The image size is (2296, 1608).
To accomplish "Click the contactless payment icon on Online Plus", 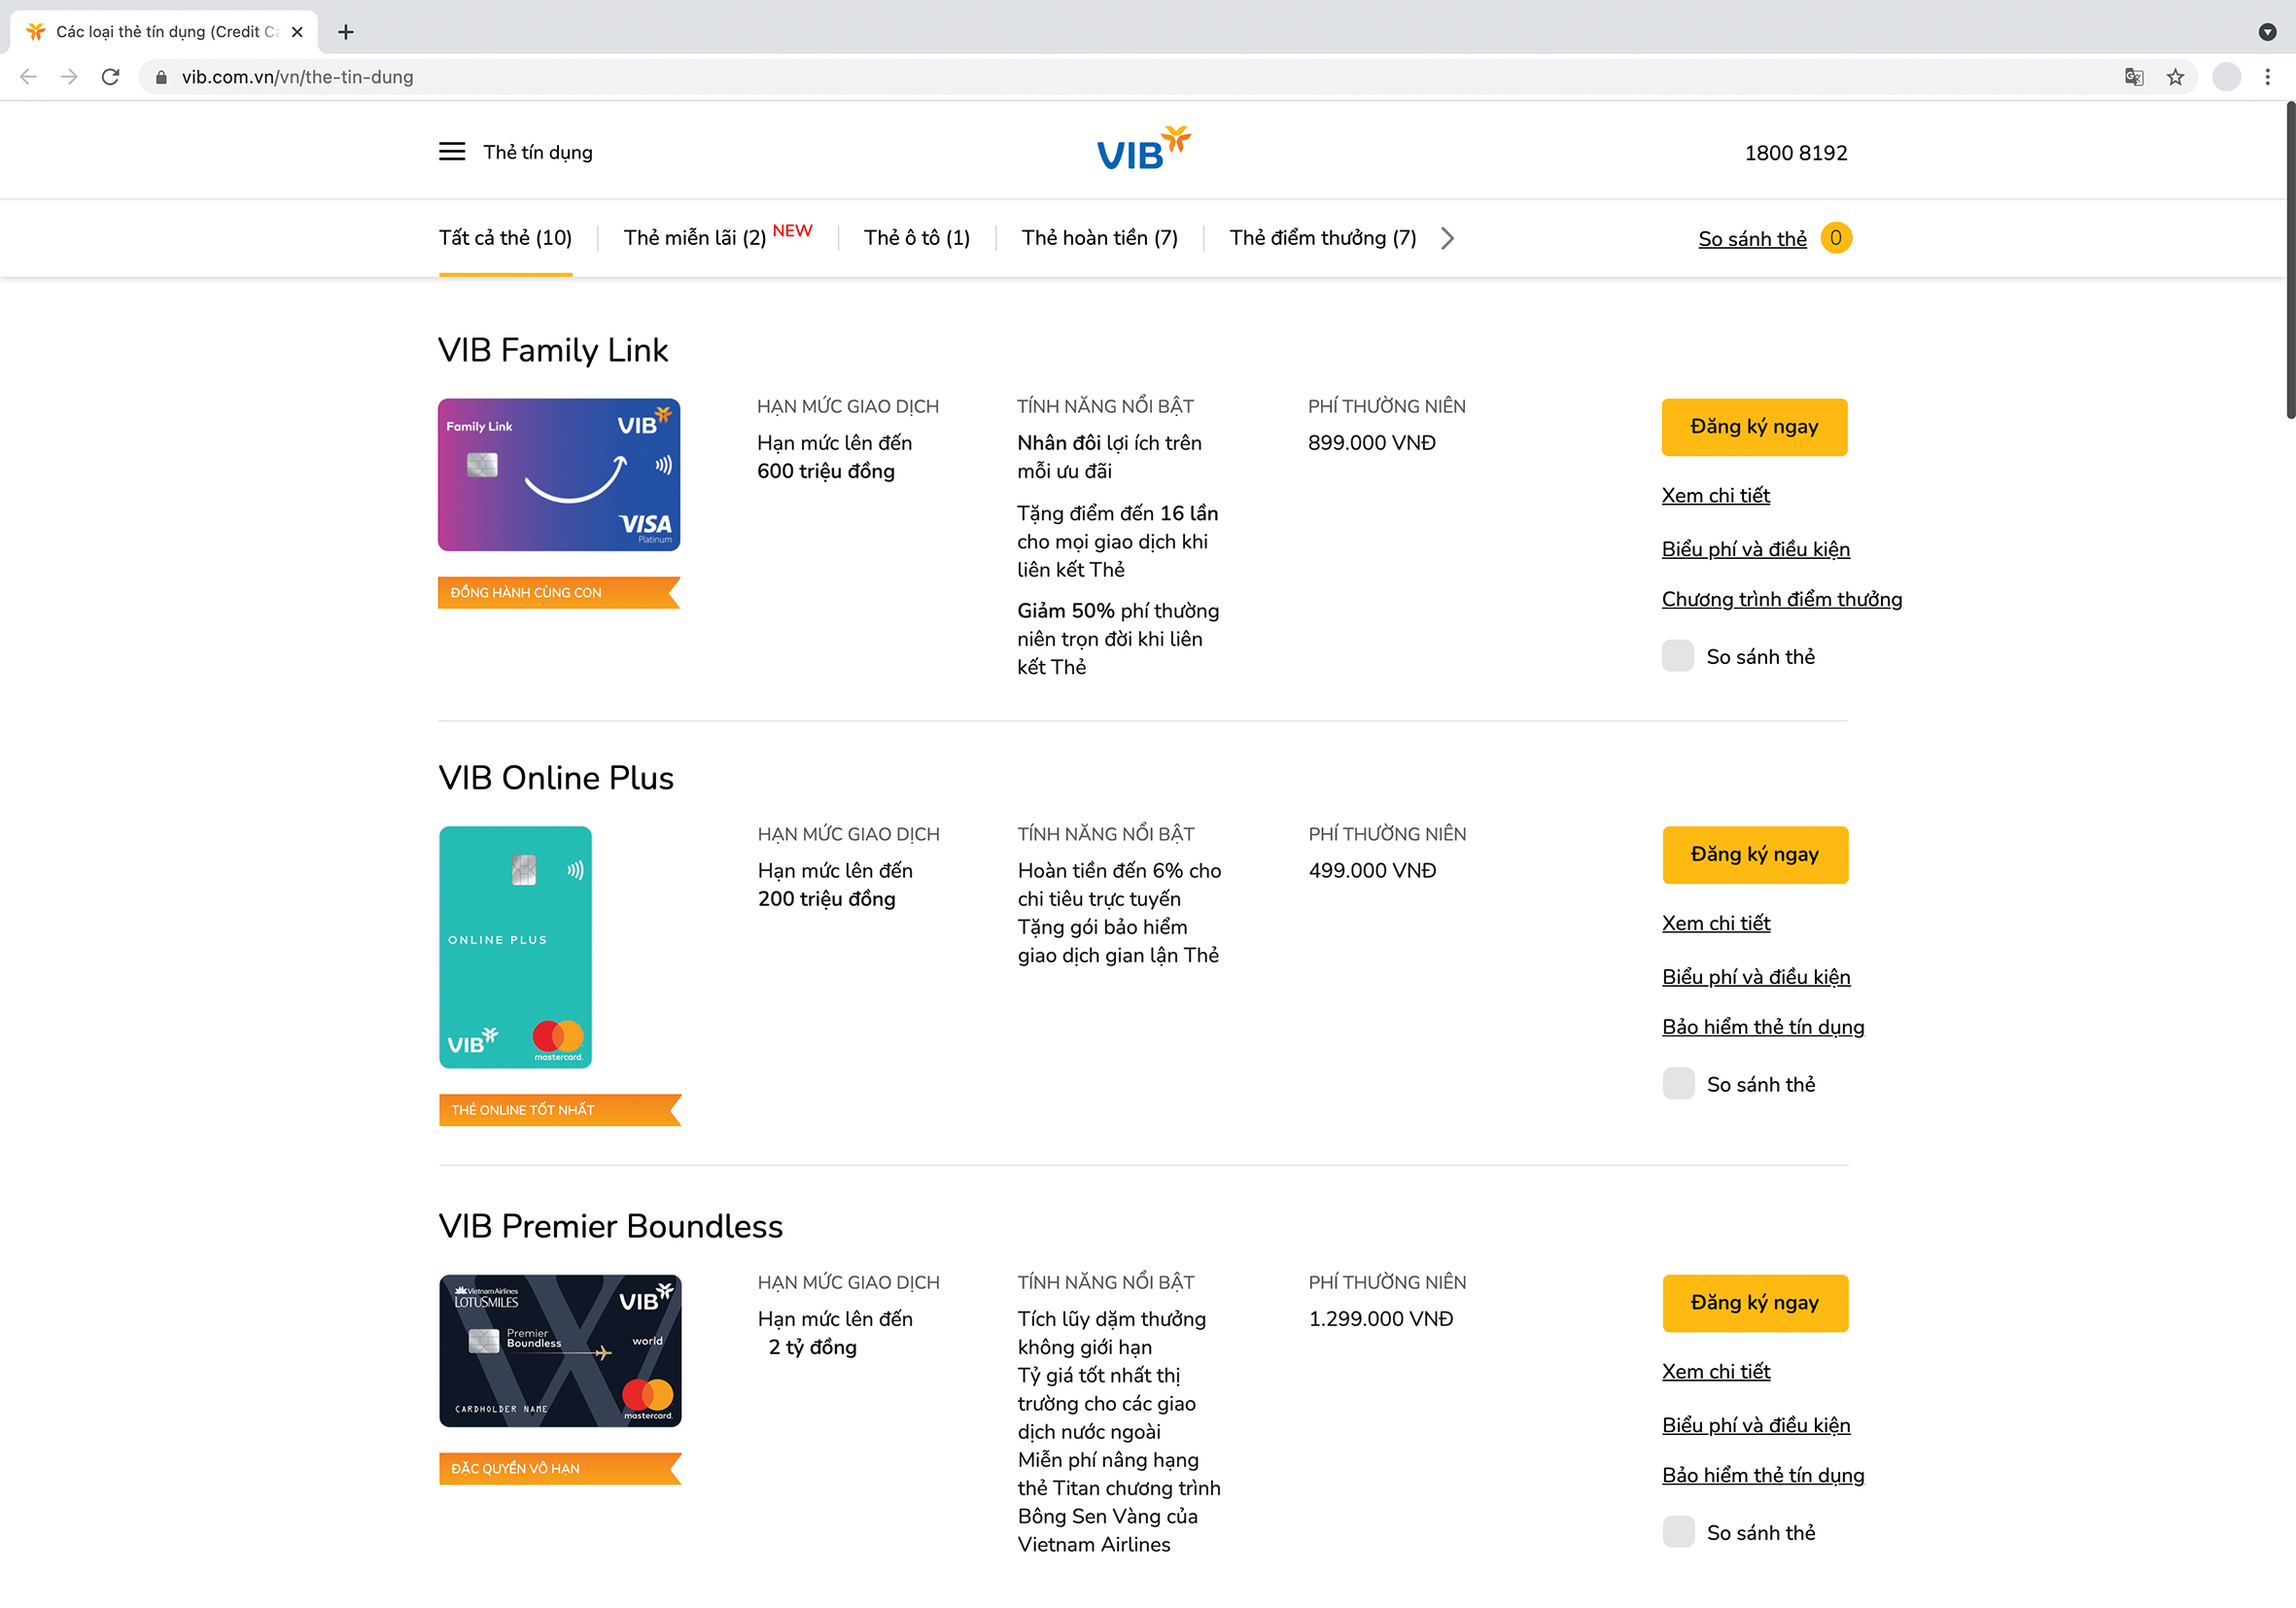I will 571,865.
